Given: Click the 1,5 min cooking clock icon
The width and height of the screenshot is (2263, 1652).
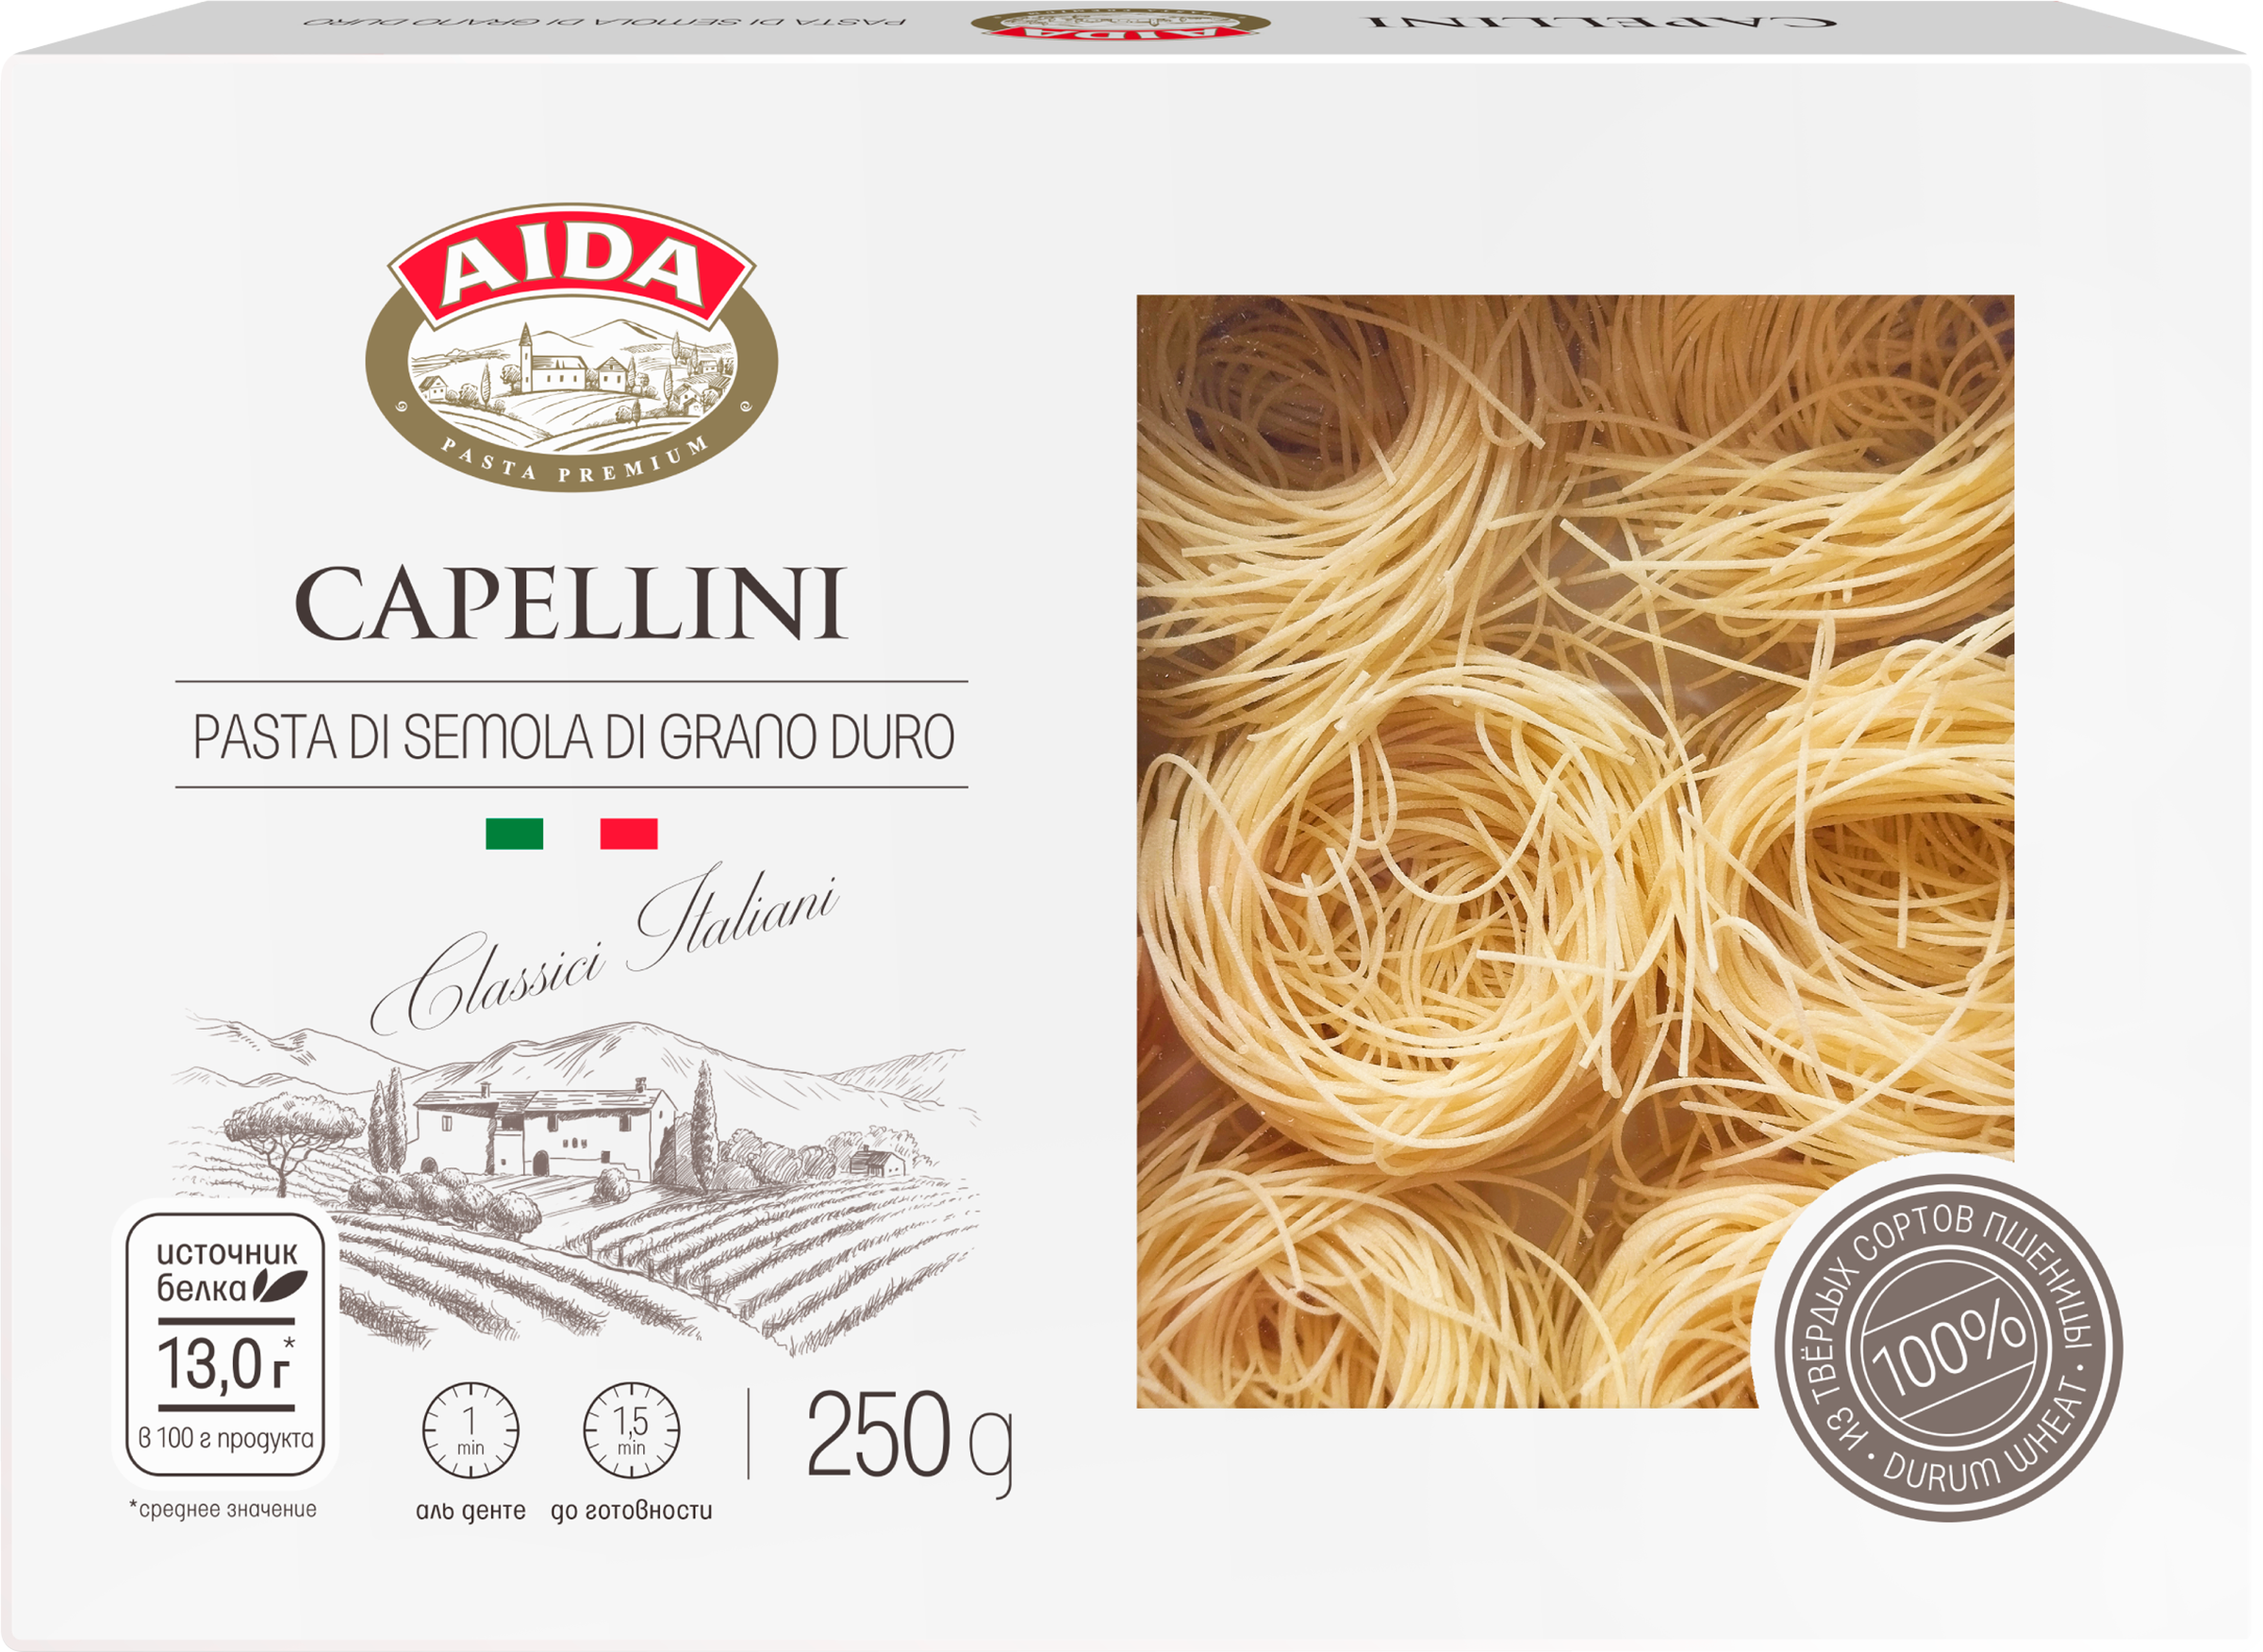Looking at the screenshot, I should tap(631, 1431).
